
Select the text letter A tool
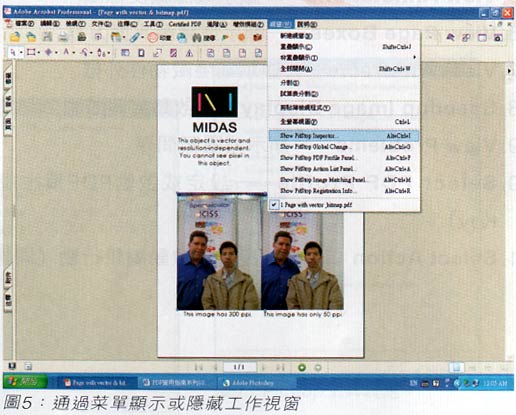point(66,52)
